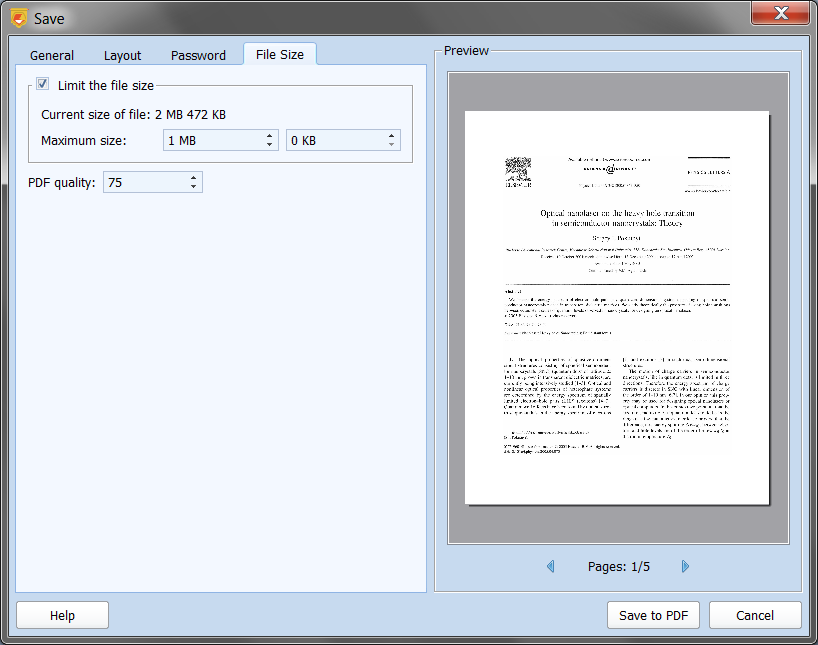Image resolution: width=818 pixels, height=645 pixels.
Task: Open Help for the Save dialog
Action: 62,615
